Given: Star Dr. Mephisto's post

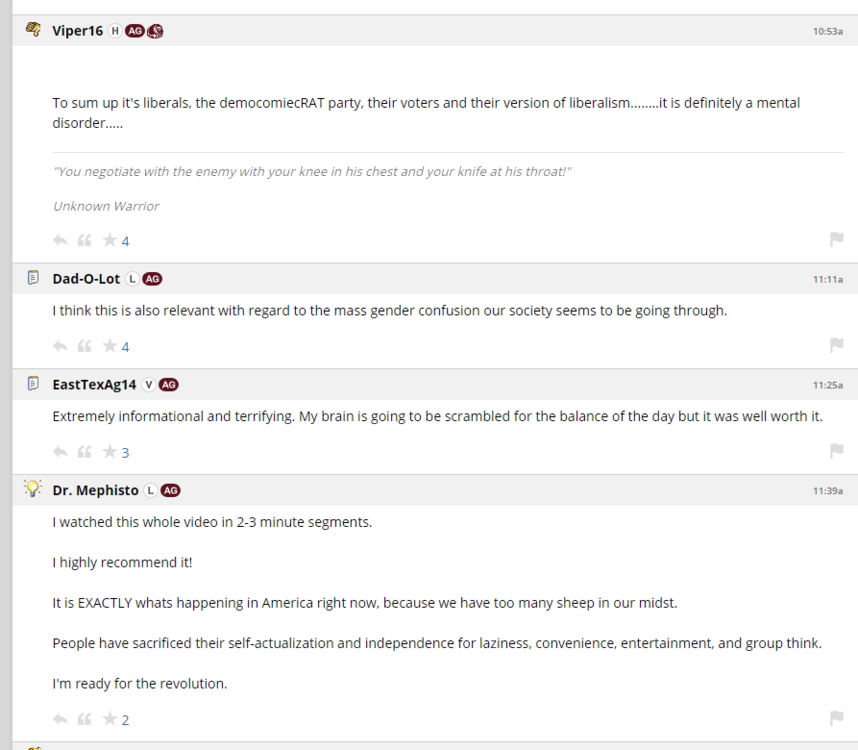Looking at the screenshot, I should (x=109, y=719).
